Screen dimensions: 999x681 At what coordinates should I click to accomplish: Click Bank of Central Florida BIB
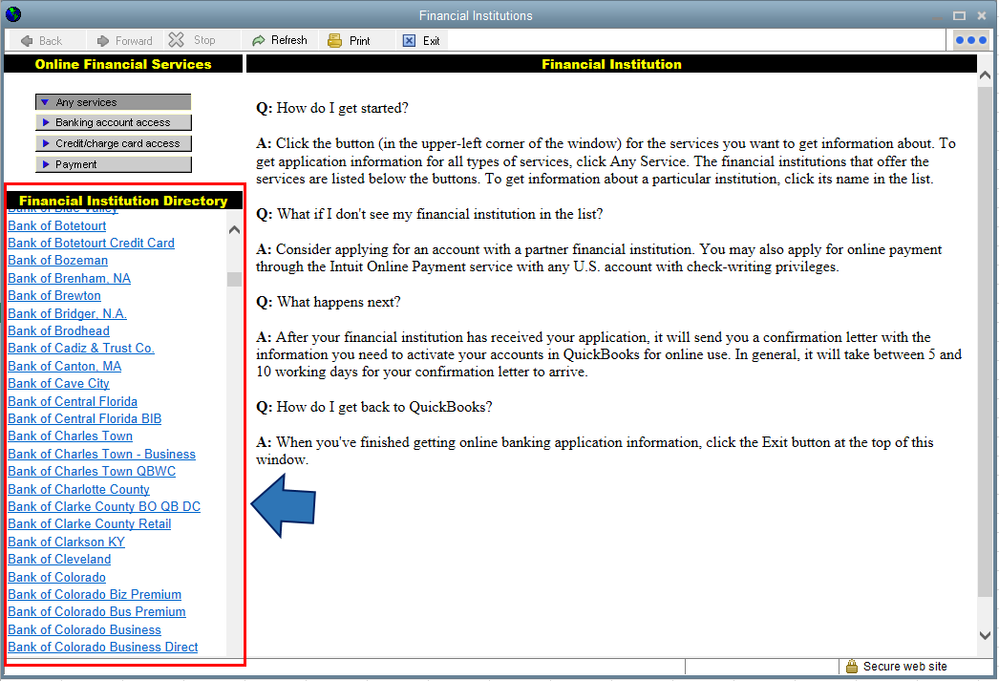85,419
